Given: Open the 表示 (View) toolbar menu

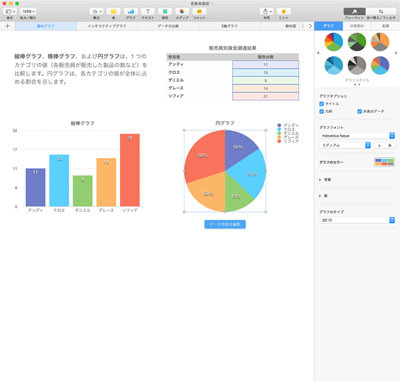Looking at the screenshot, I should click(x=10, y=11).
